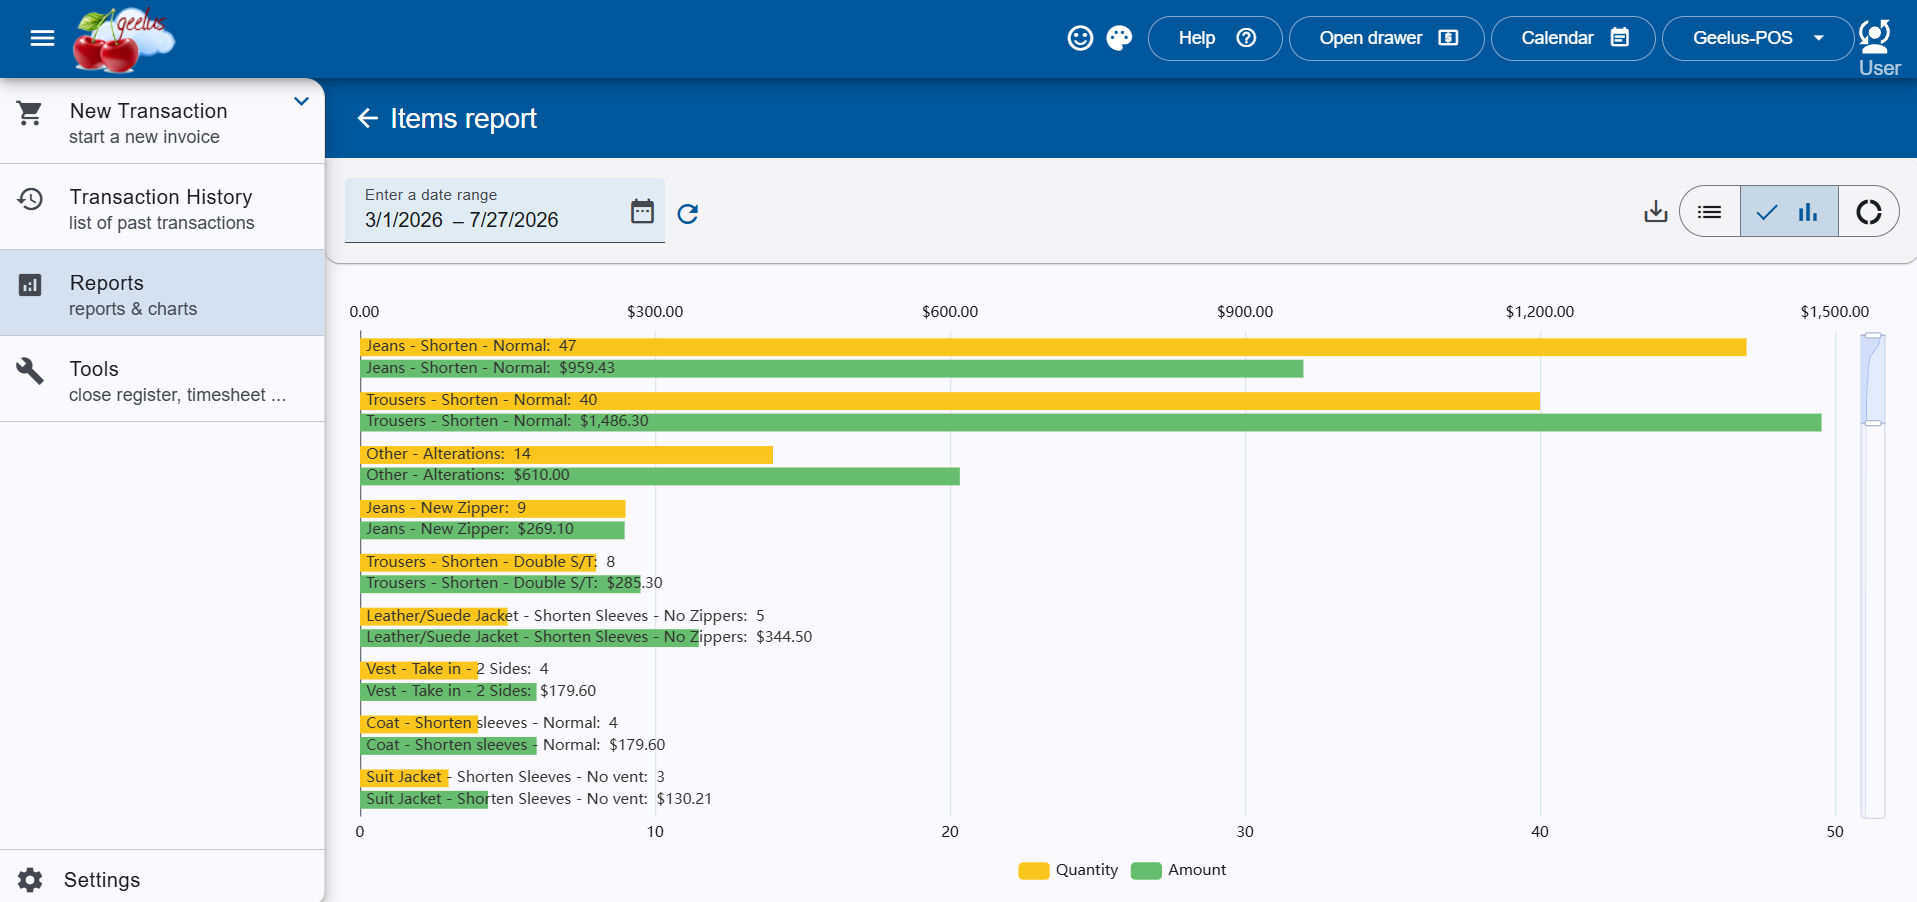Image resolution: width=1917 pixels, height=902 pixels.
Task: Expand the New Transaction chevron
Action: (301, 101)
